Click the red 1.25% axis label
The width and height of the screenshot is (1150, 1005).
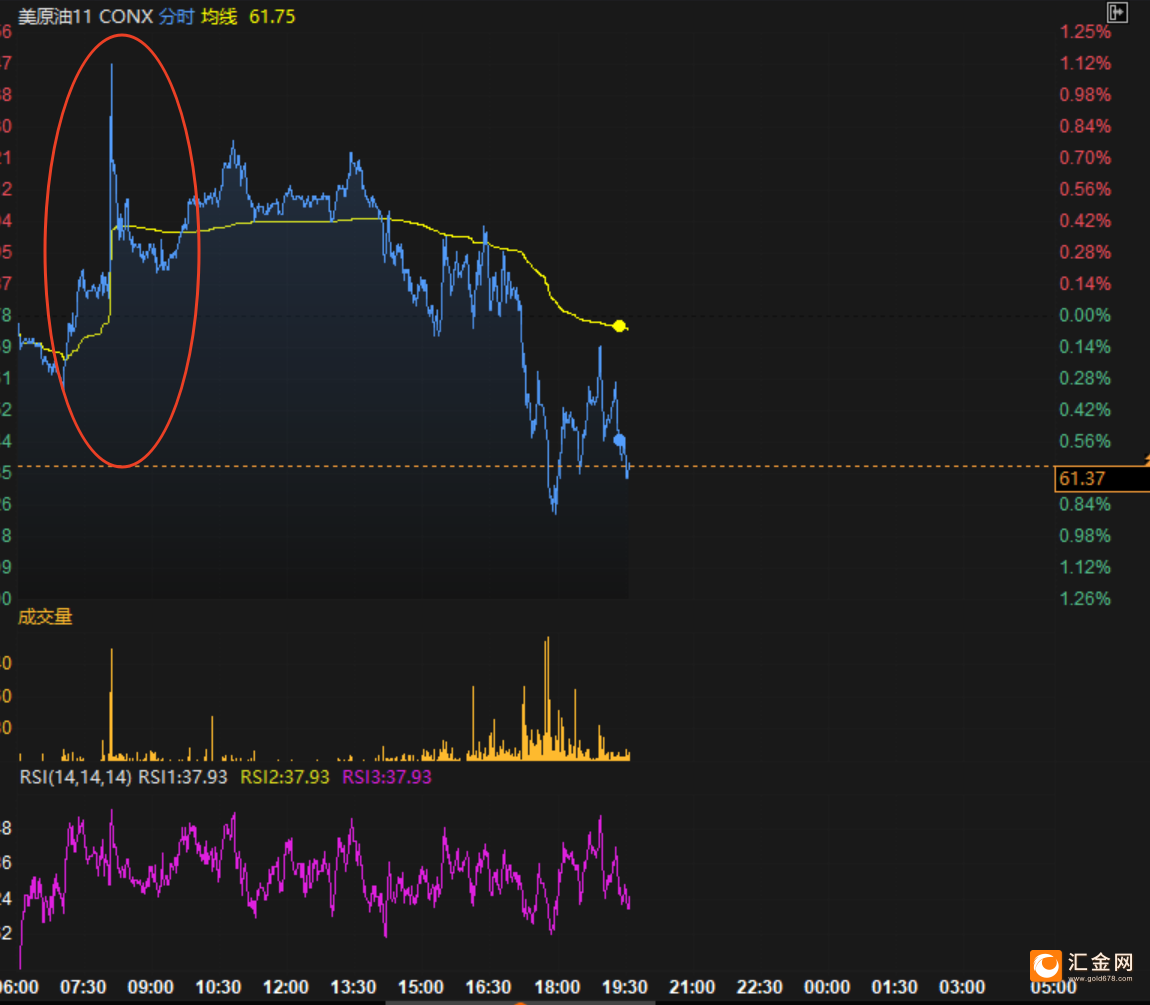click(x=1085, y=32)
